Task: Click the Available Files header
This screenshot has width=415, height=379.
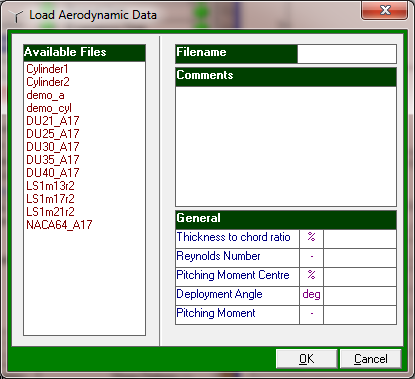Action: [84, 53]
